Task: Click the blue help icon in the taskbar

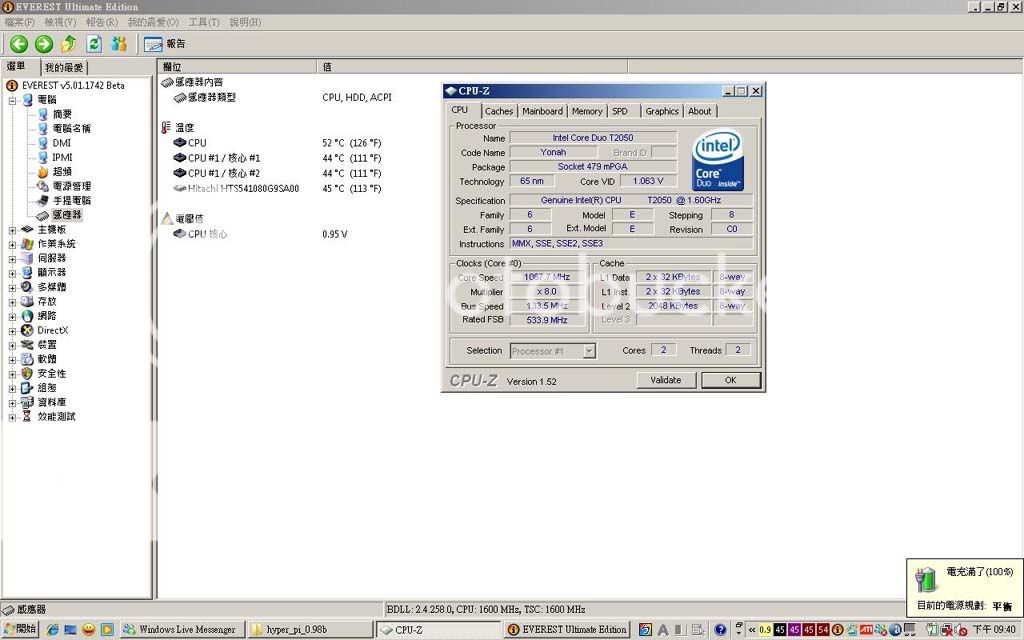Action: click(x=720, y=630)
